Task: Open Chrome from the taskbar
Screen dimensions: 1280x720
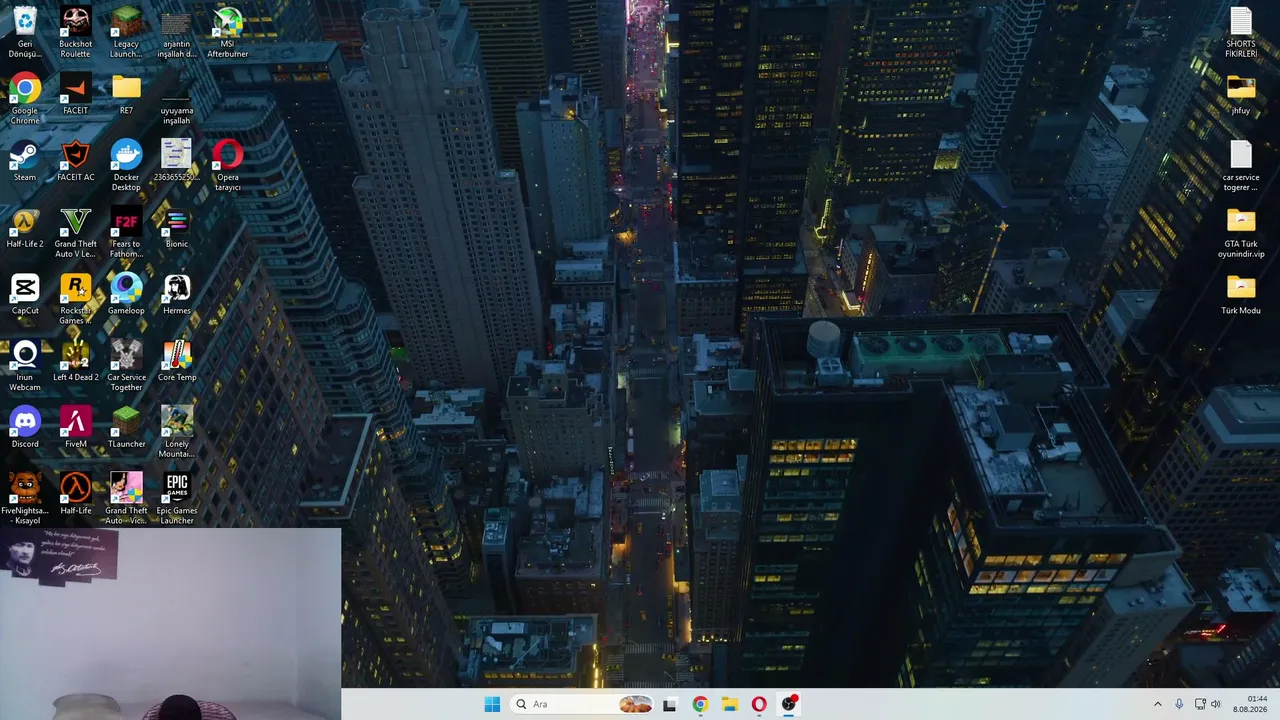Action: (x=699, y=704)
